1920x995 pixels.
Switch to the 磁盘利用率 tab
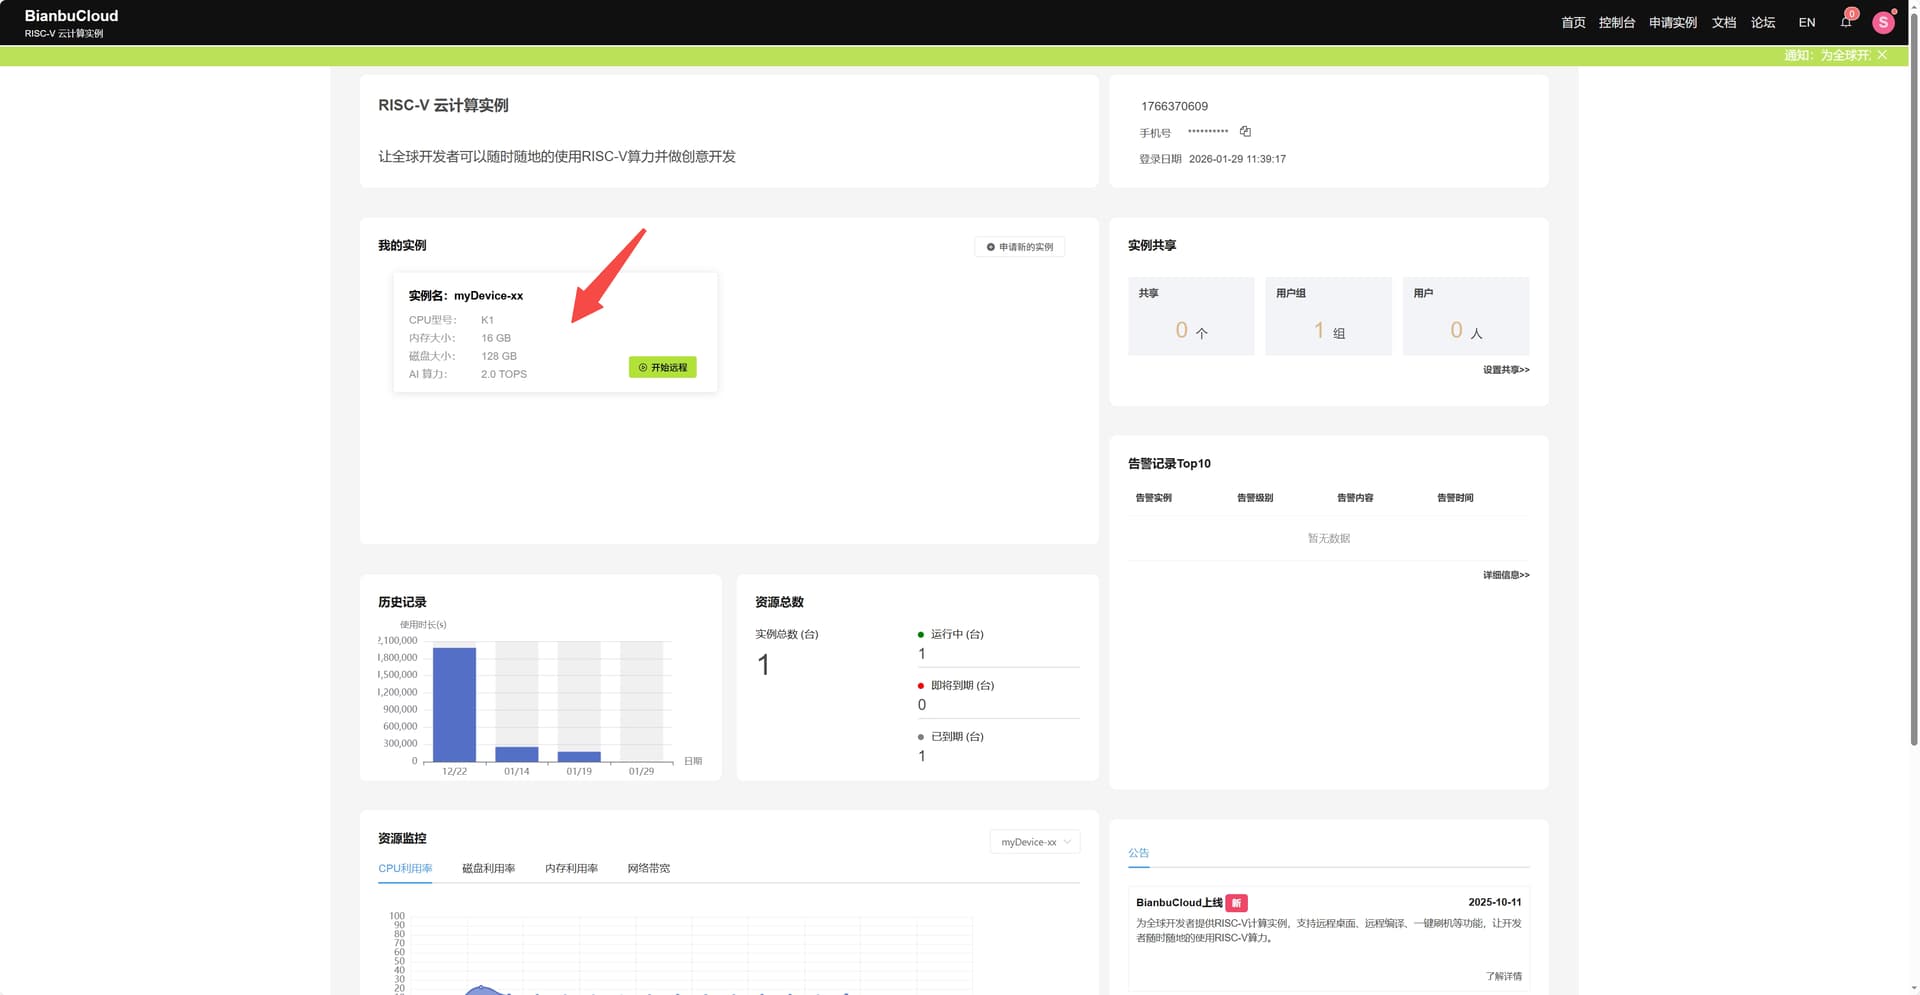pyautogui.click(x=488, y=868)
